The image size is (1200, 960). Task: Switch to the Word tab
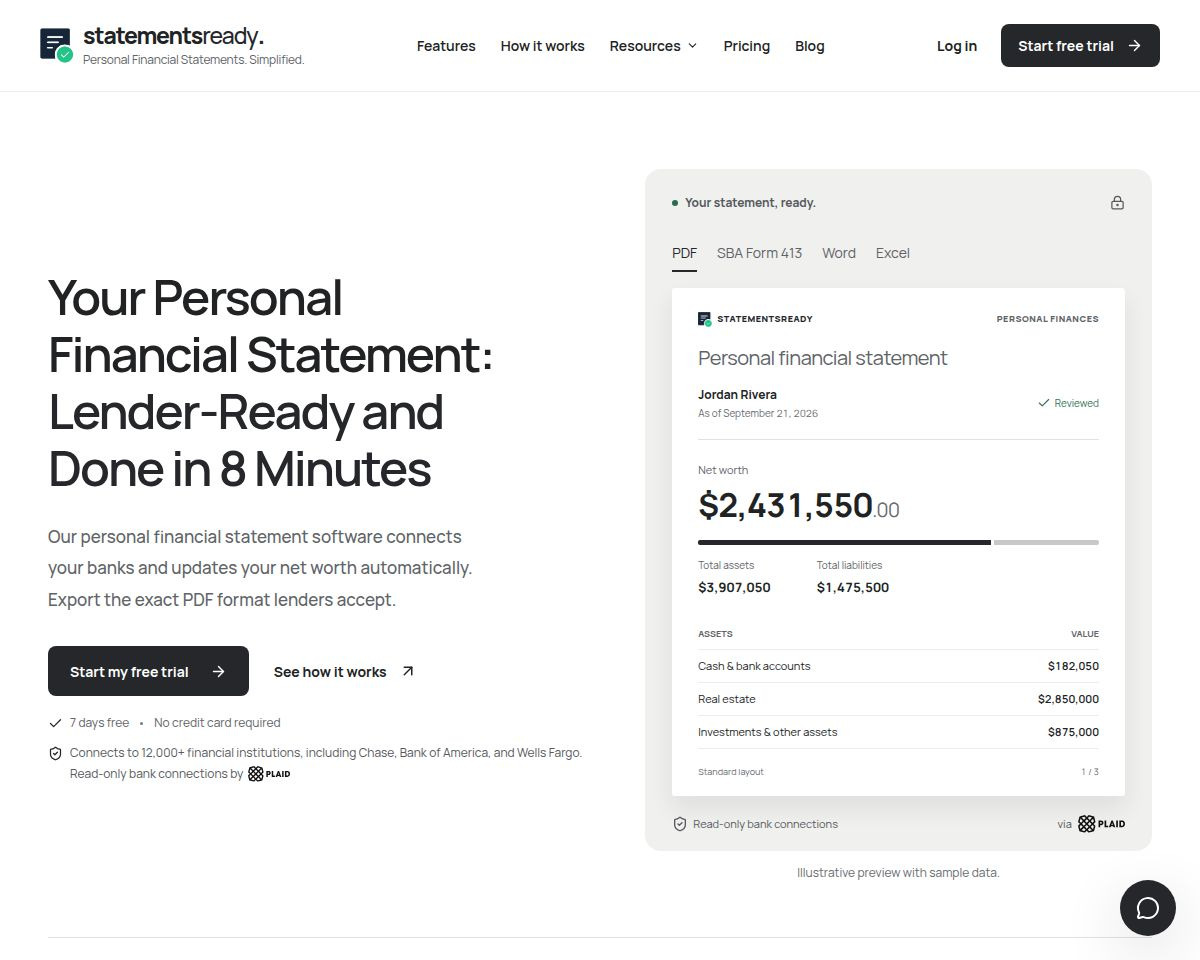[839, 253]
